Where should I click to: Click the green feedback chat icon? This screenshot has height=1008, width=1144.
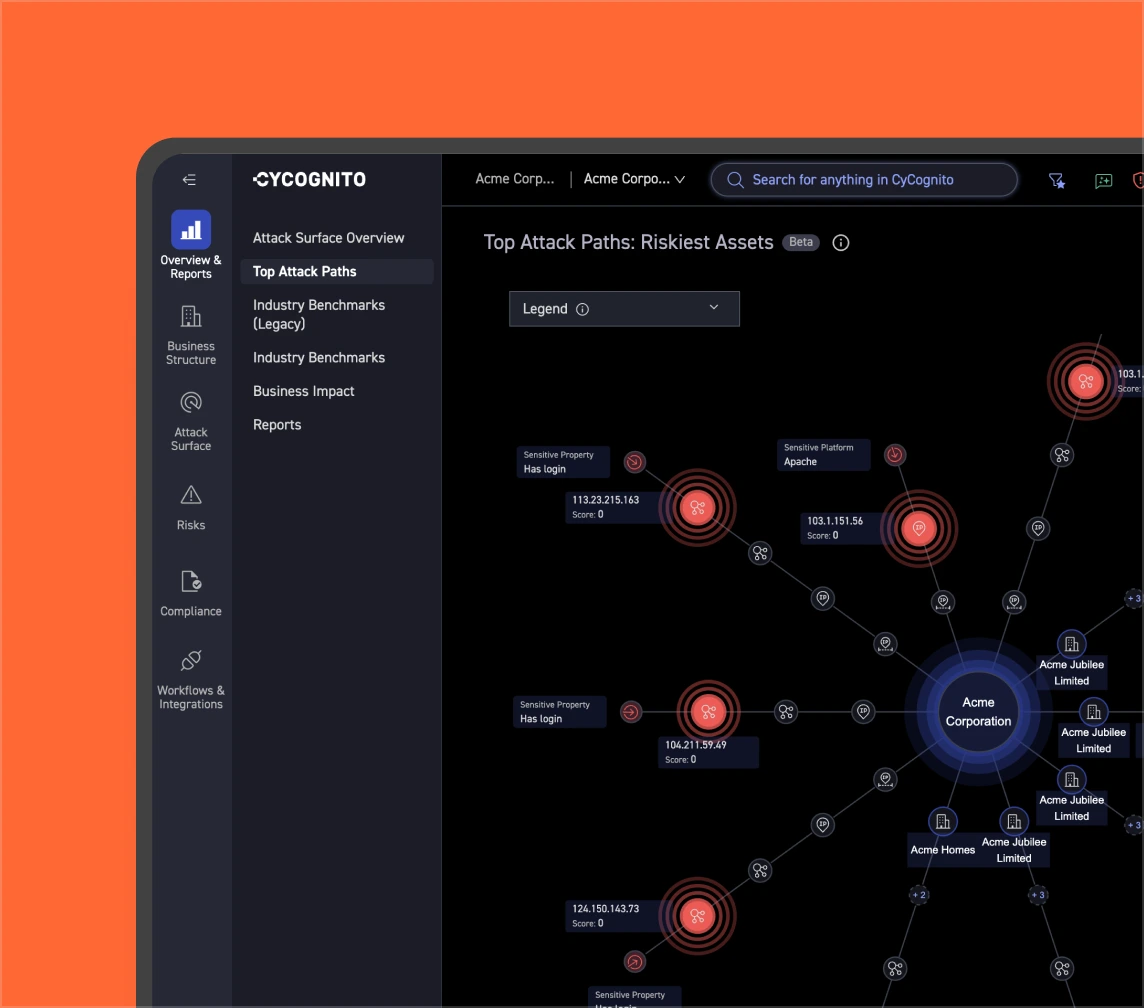point(1103,180)
